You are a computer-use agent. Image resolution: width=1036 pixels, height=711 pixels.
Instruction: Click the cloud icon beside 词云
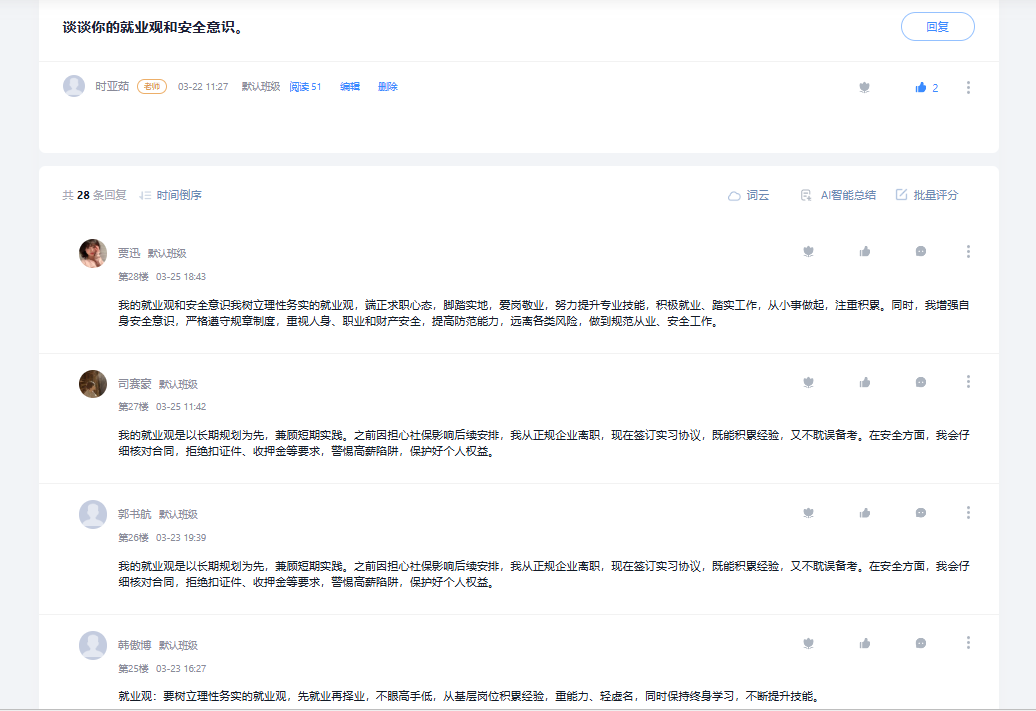(734, 196)
